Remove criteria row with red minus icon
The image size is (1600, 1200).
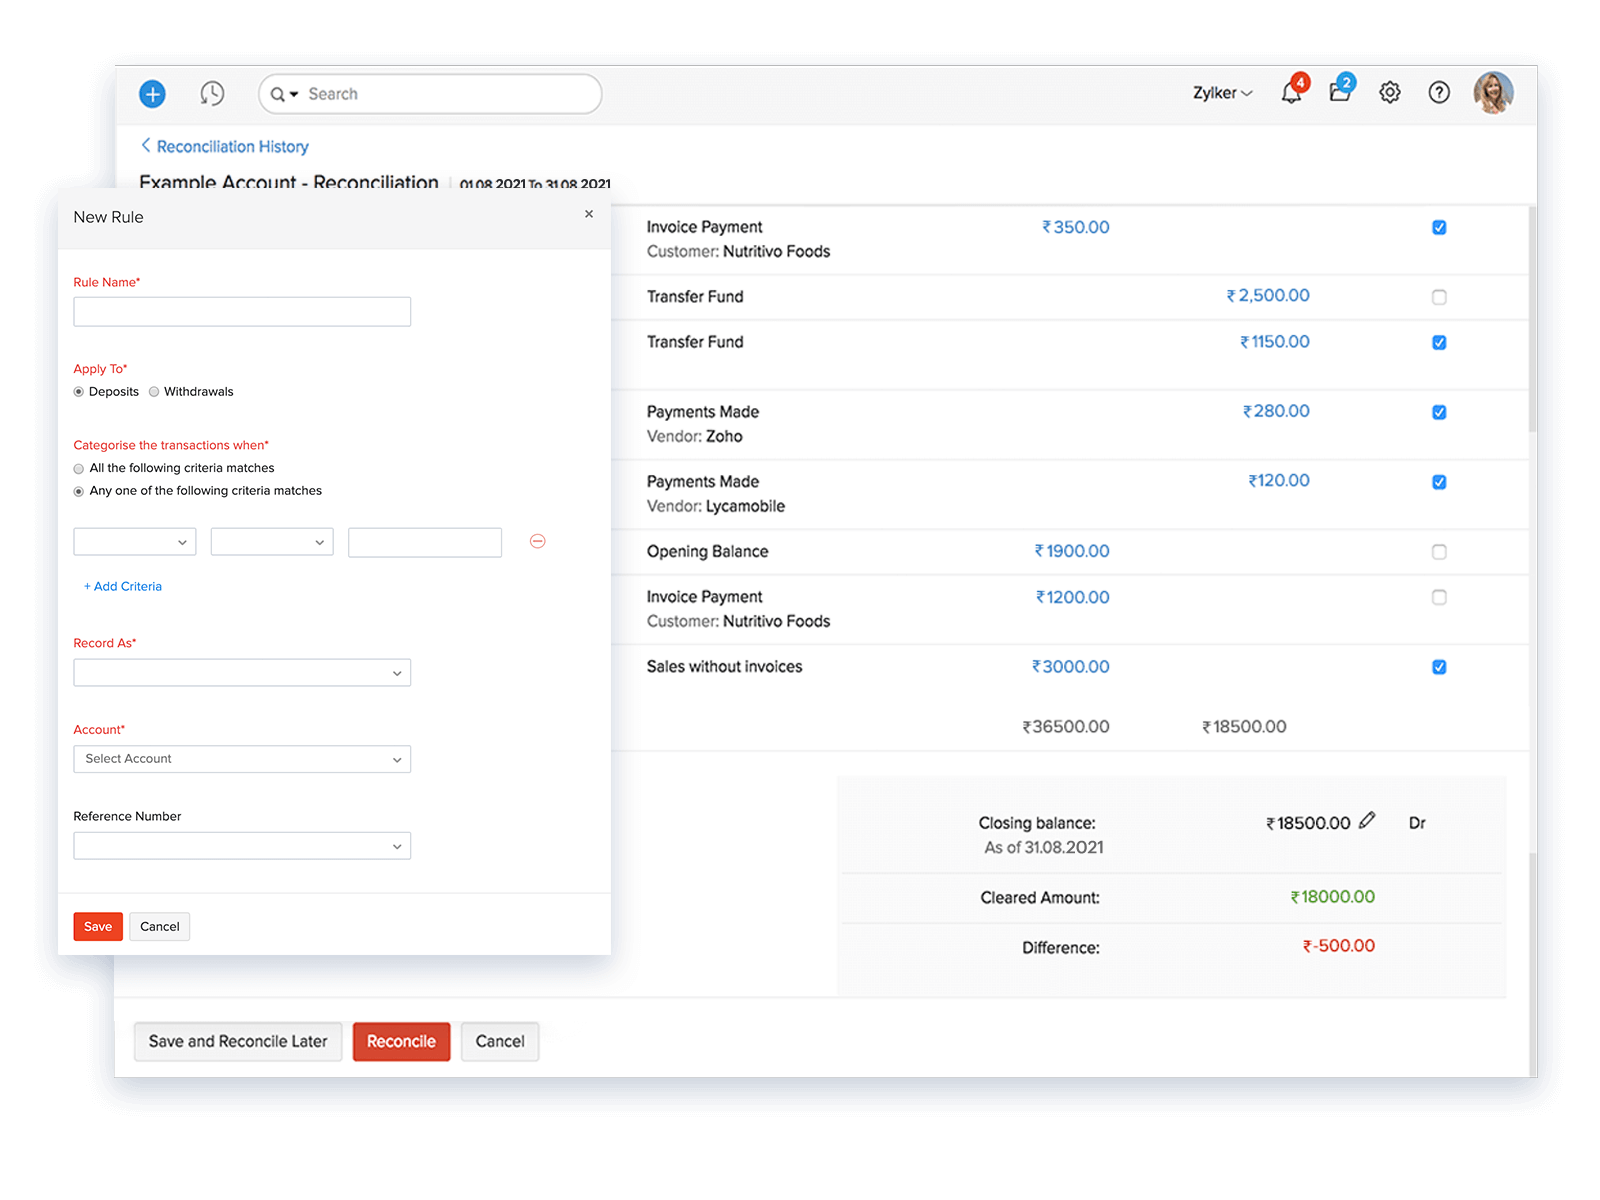537,541
